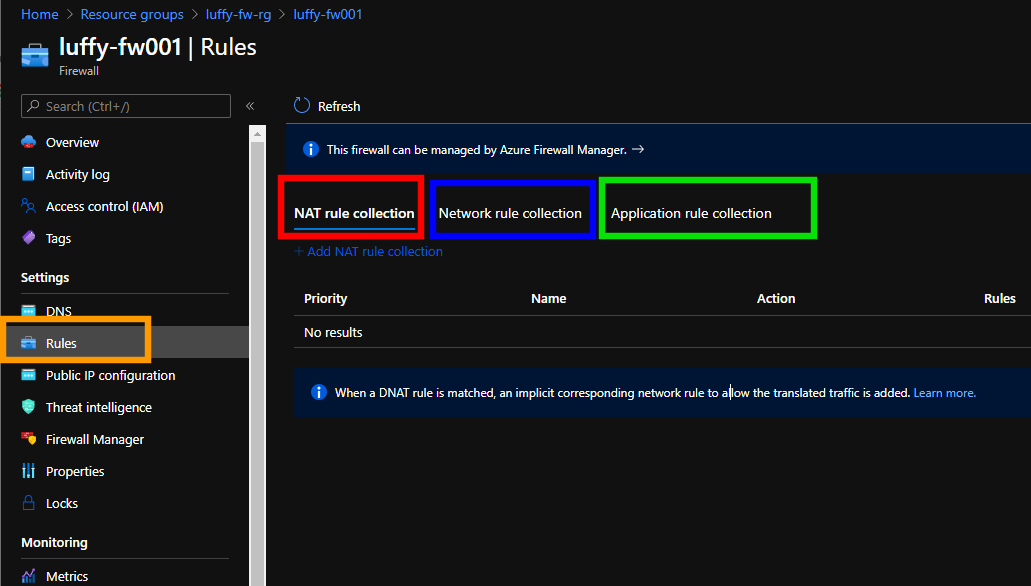This screenshot has height=586, width=1031.
Task: Click Add NAT rule collection link
Action: pyautogui.click(x=368, y=251)
